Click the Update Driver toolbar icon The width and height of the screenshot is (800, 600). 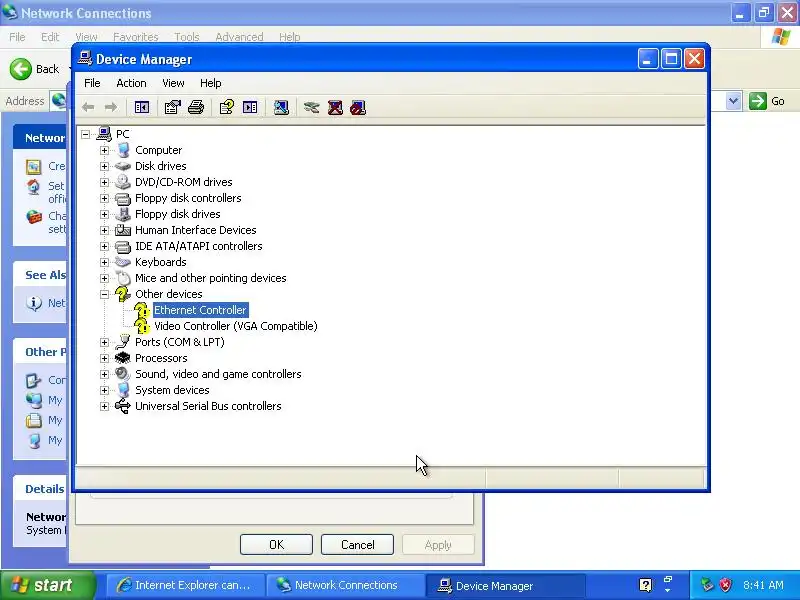[x=311, y=107]
